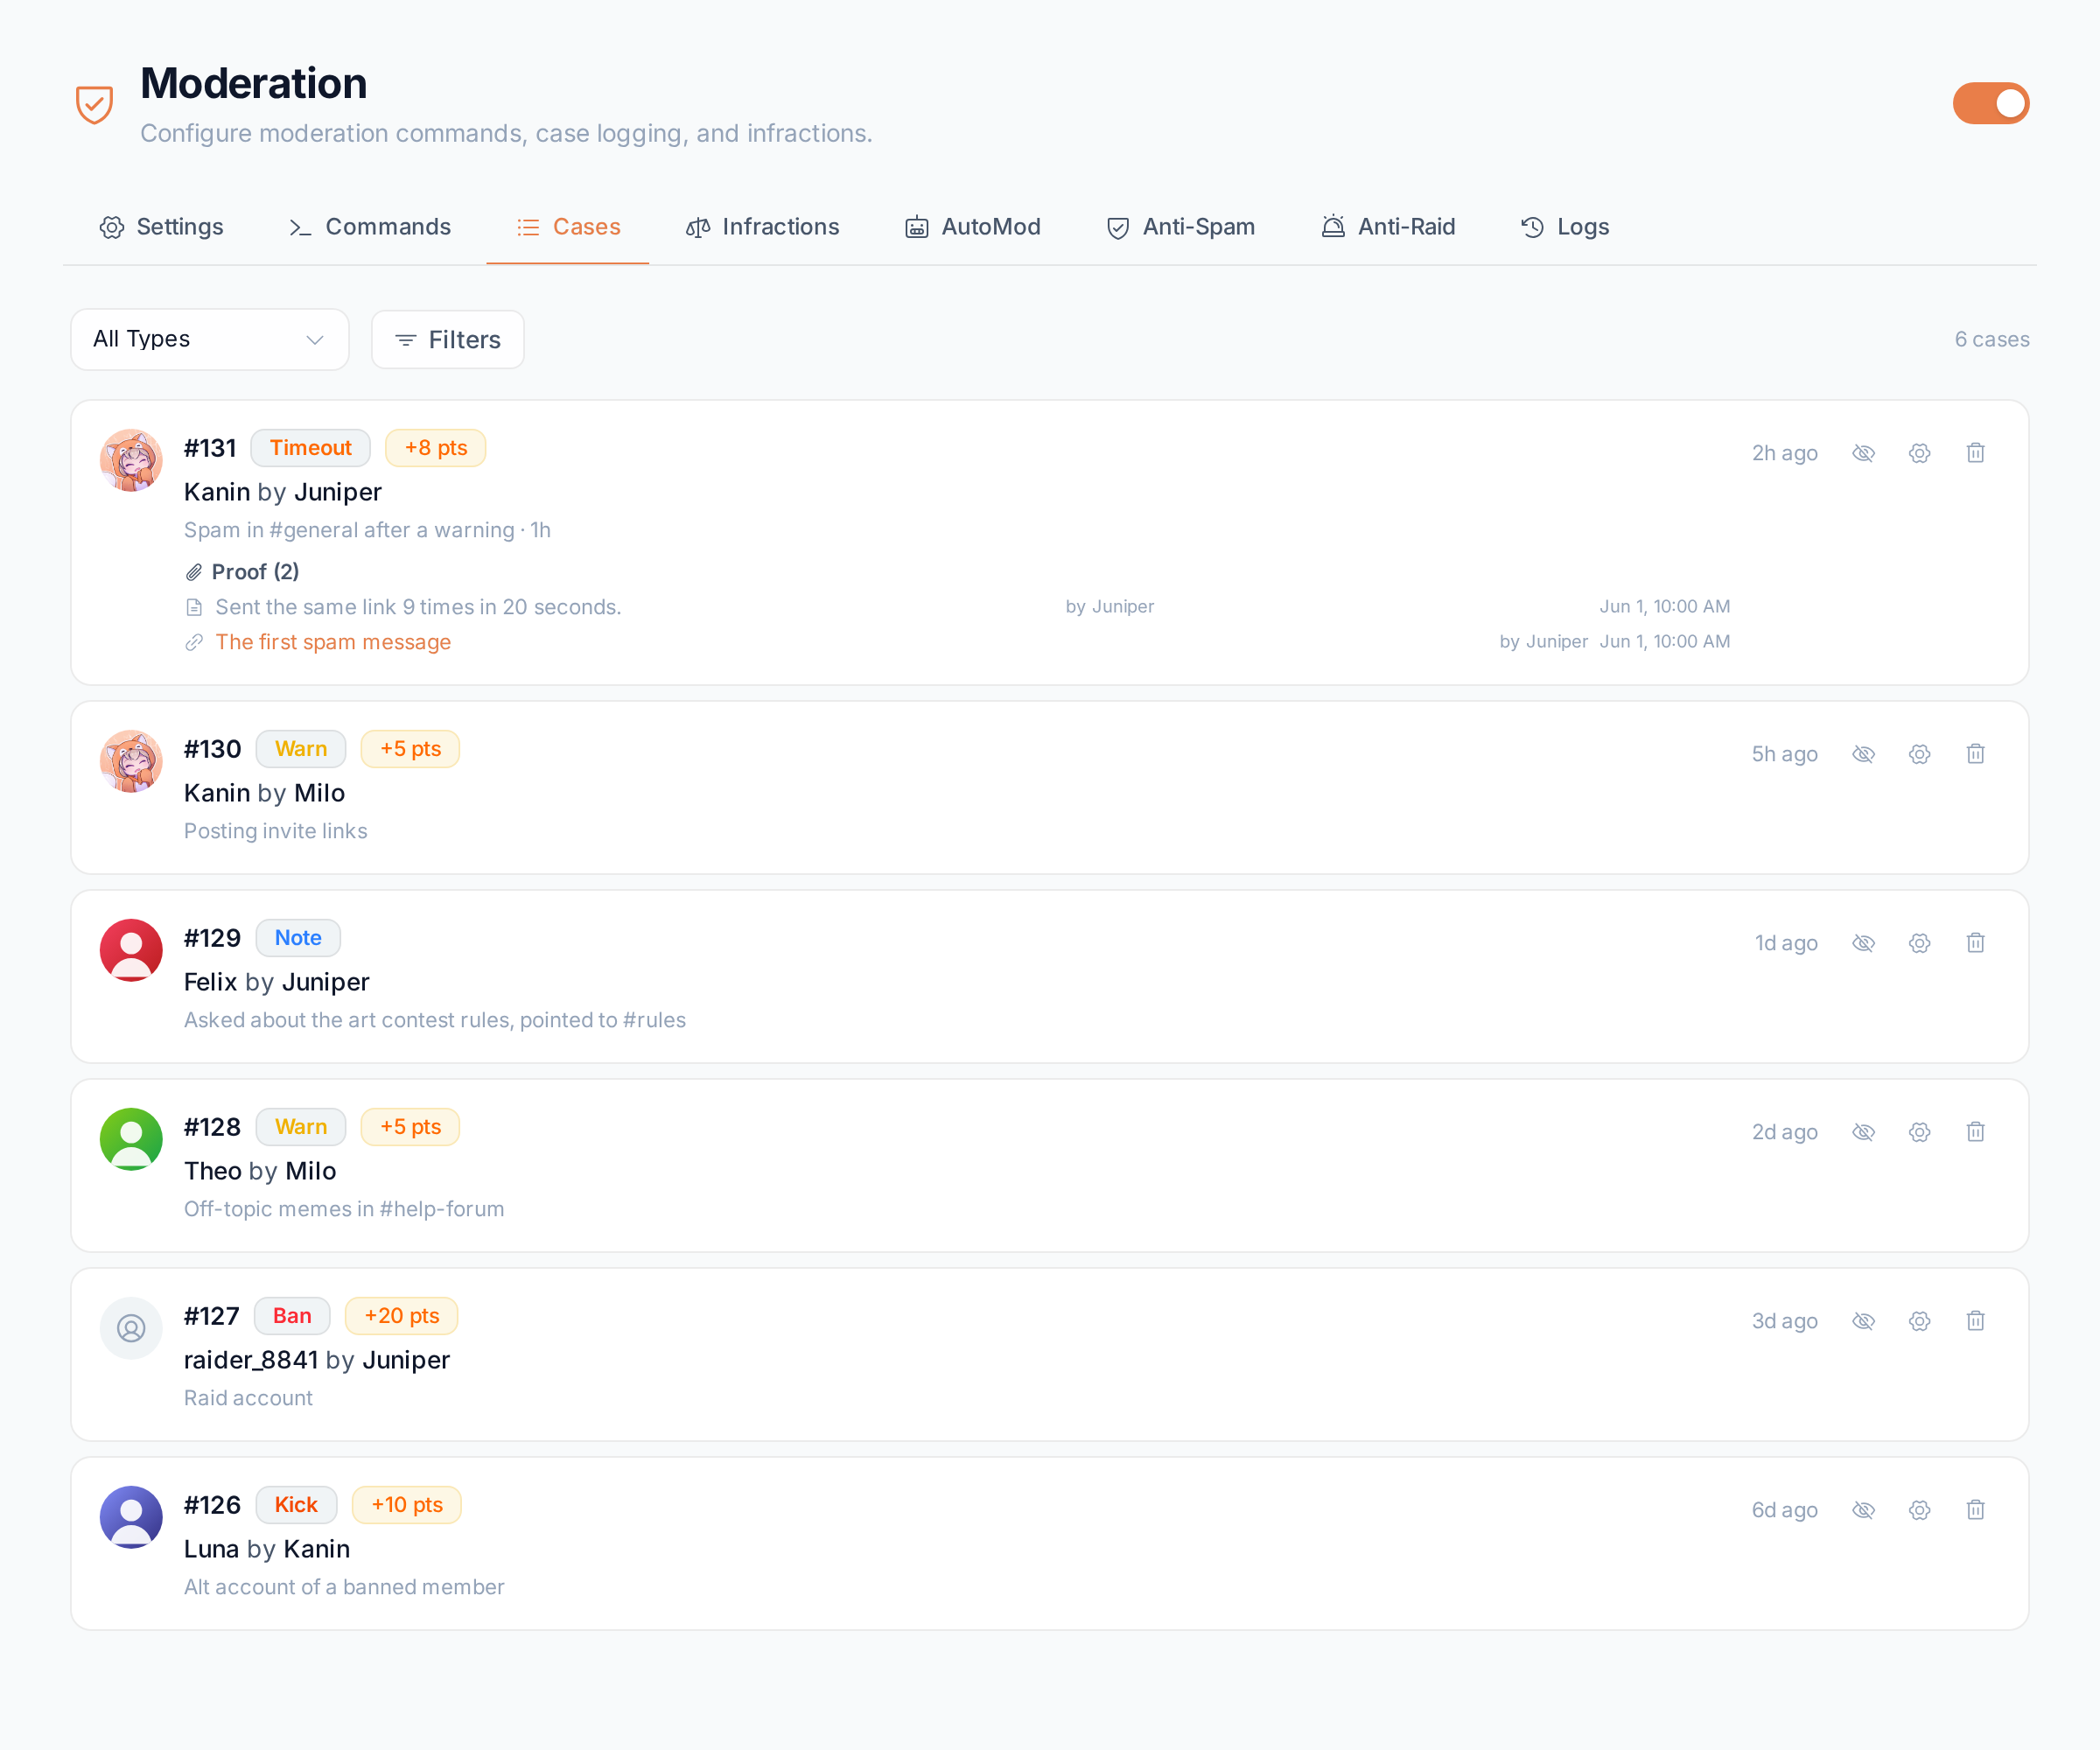Screen dimensions: 2100x1750
Task: Toggle the Moderation module switch off
Action: (x=1990, y=103)
